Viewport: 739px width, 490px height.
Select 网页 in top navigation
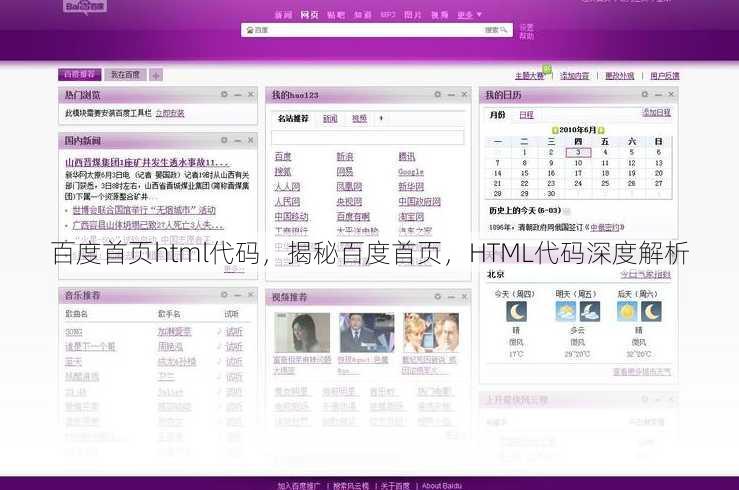click(310, 15)
